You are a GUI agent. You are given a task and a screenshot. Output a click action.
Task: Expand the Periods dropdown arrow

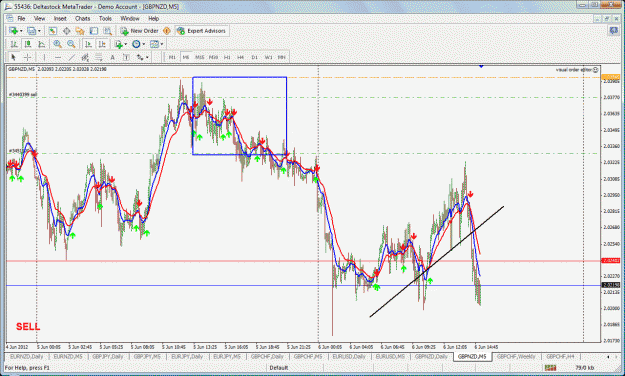coord(144,44)
